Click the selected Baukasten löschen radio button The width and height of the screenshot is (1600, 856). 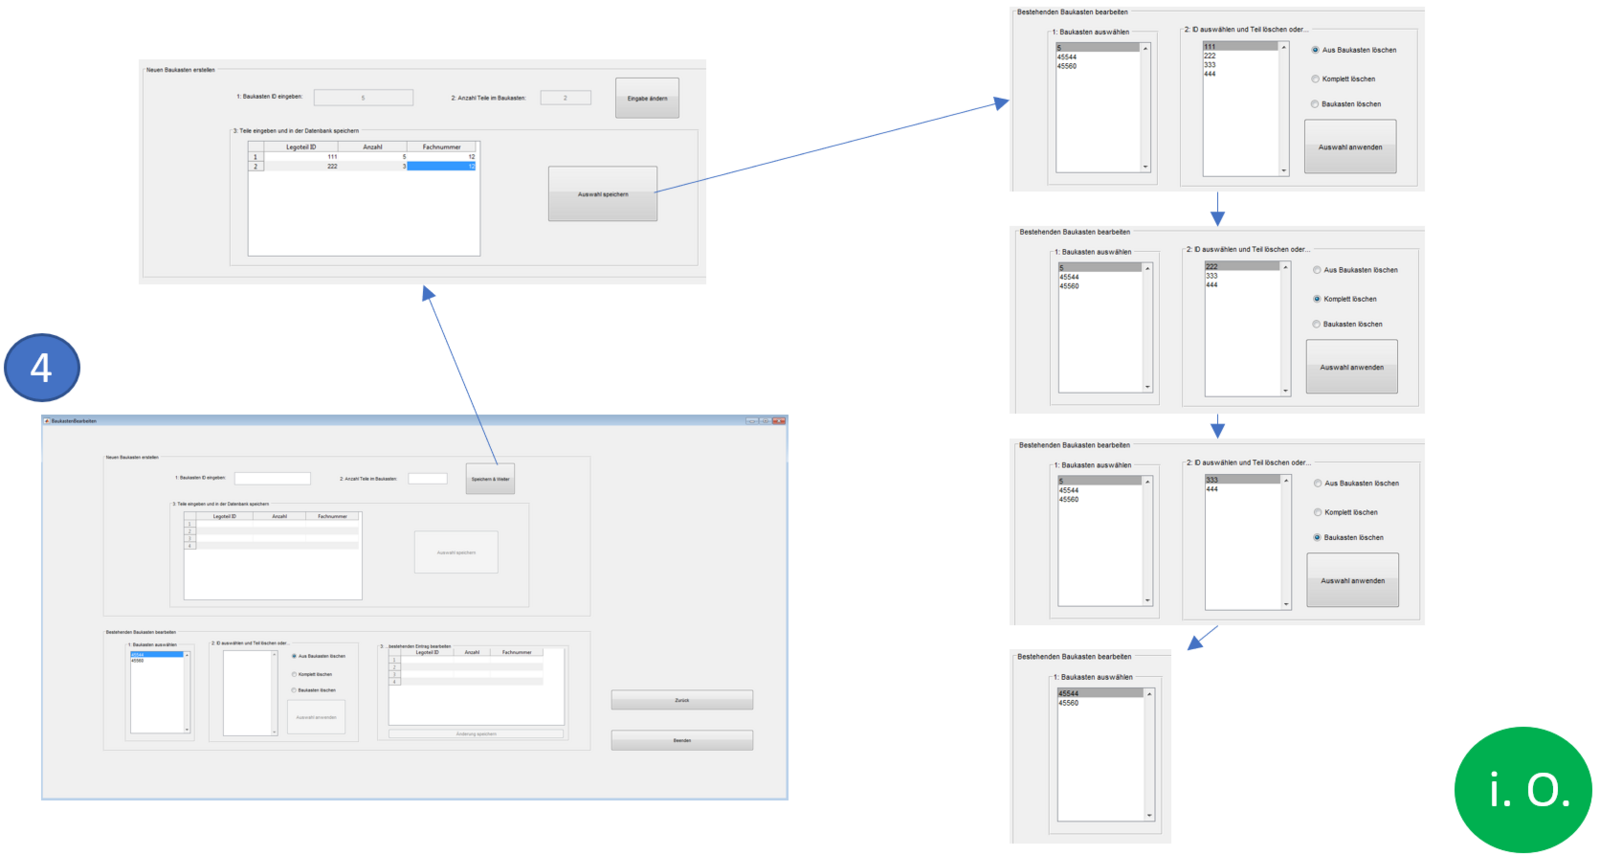click(1317, 538)
